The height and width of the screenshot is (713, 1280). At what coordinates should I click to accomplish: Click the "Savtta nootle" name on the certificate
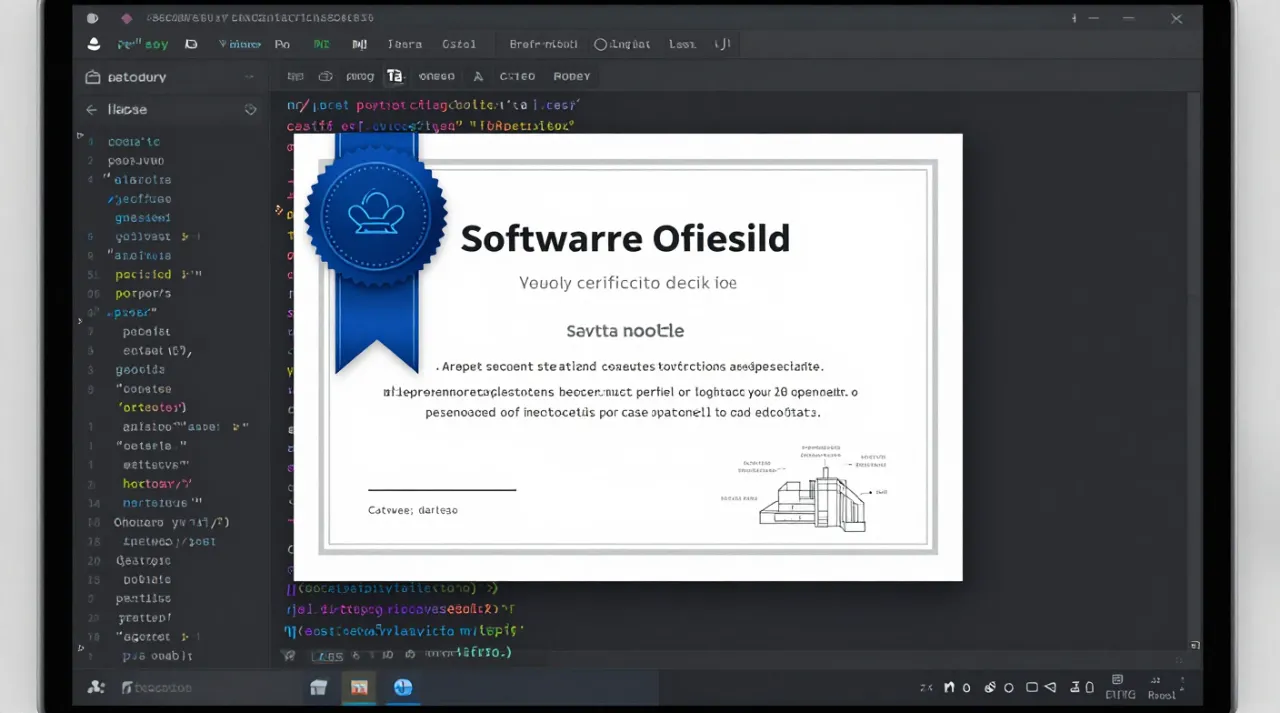click(625, 331)
